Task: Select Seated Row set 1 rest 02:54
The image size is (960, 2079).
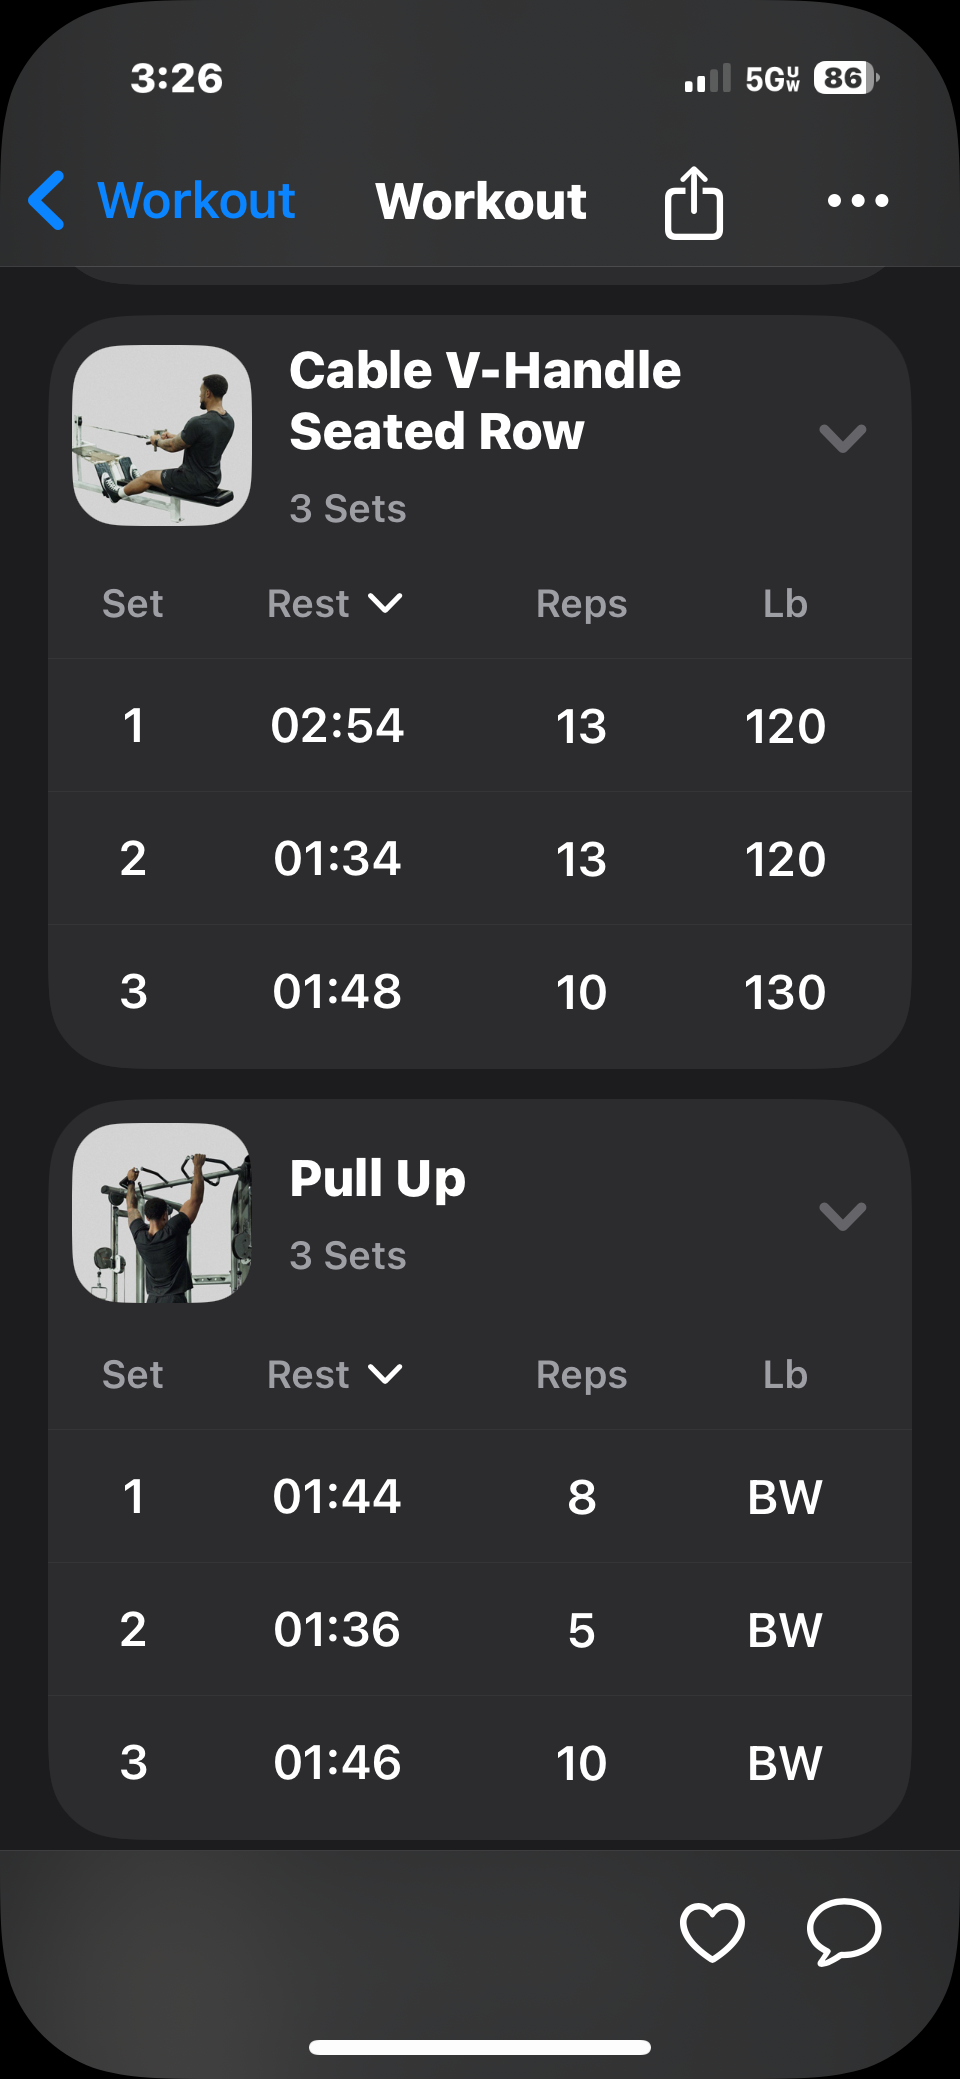Action: pos(337,726)
